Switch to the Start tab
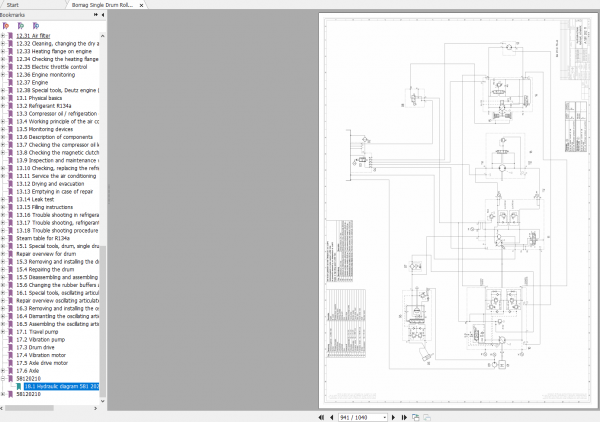Screen dimensions: 600x422 pyautogui.click(x=13, y=5)
